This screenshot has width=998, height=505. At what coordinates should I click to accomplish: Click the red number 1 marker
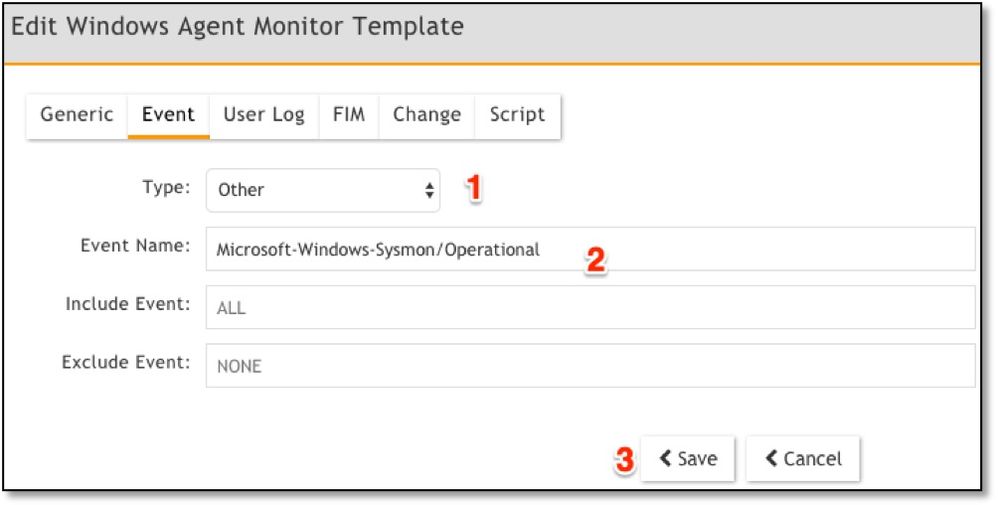click(x=476, y=187)
